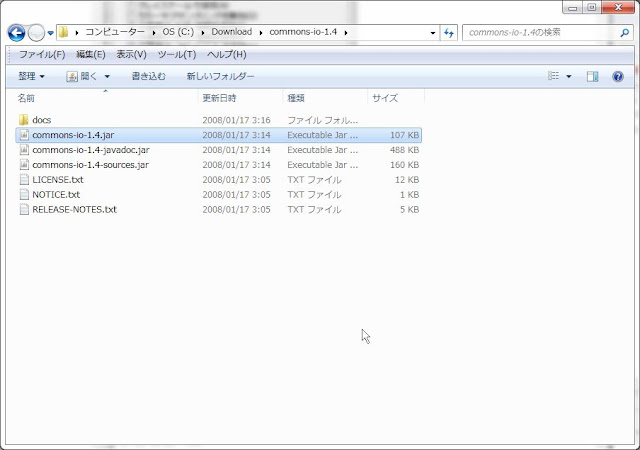Sort by the 名前 column header
640x450 pixels.
(x=108, y=98)
